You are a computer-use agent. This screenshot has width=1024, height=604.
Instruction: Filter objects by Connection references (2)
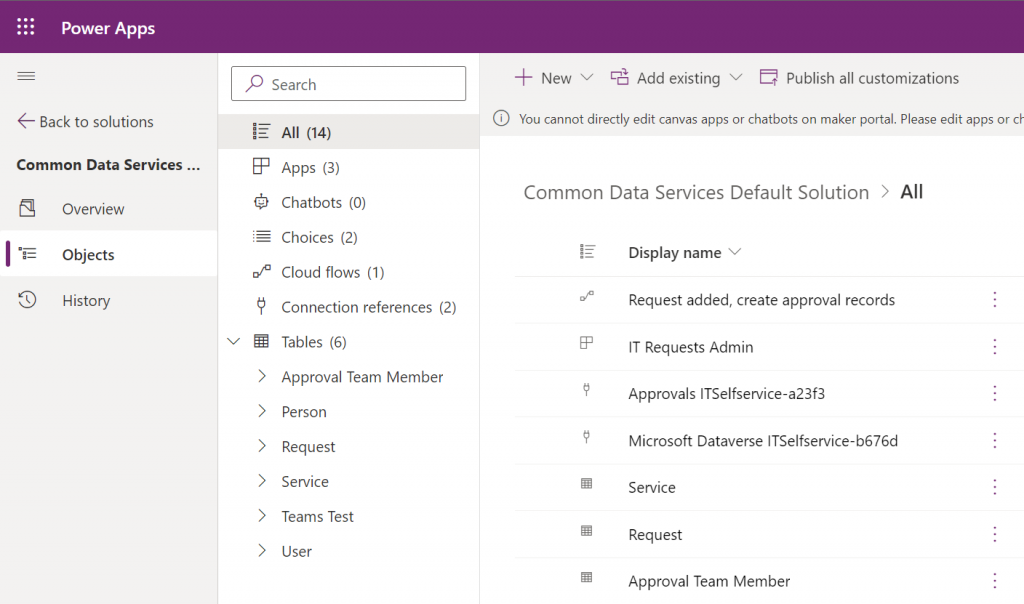(349, 307)
